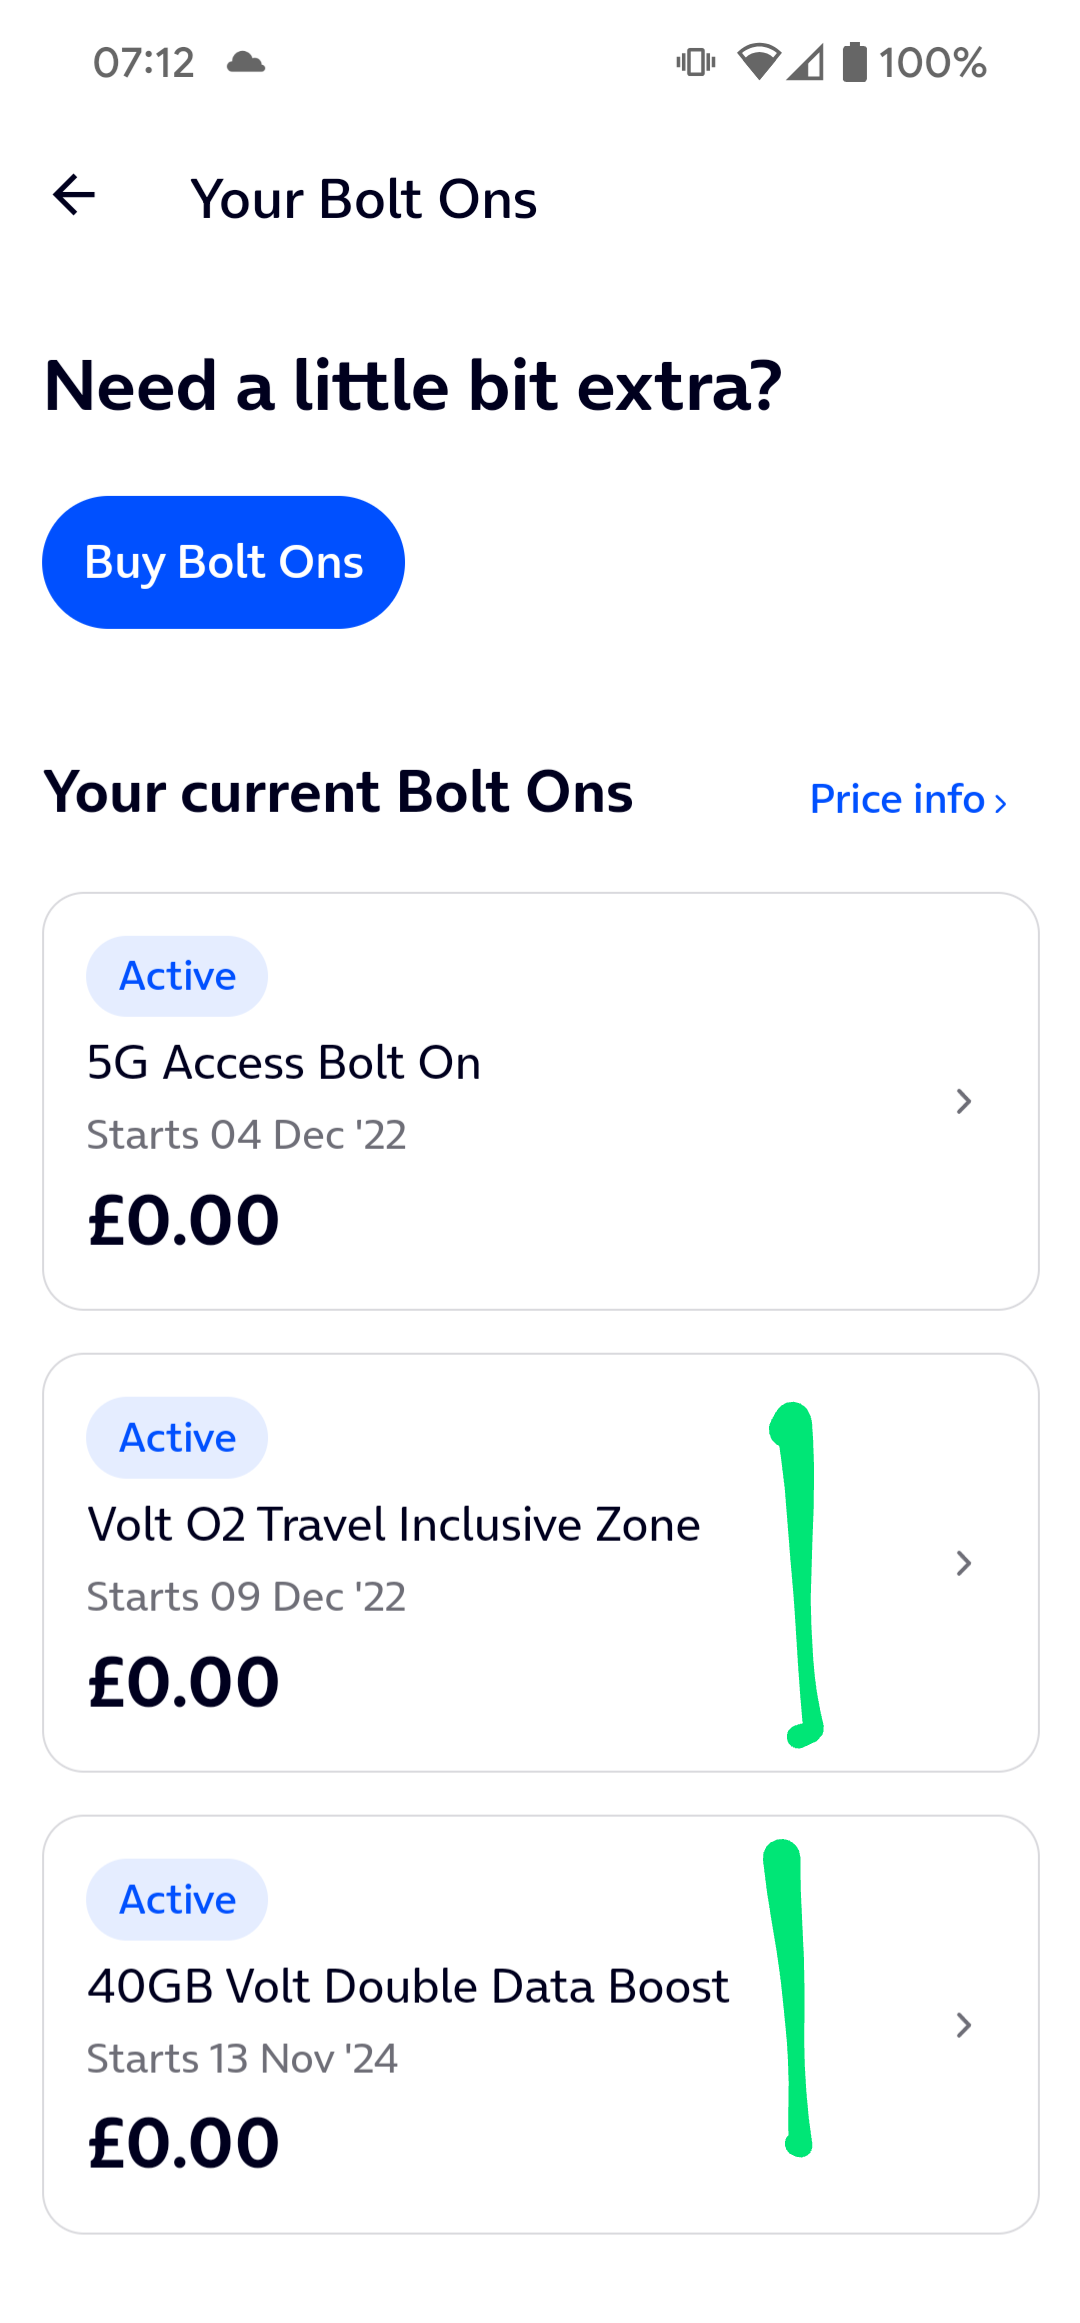1080x2323 pixels.
Task: Tap the clock showing 07:12
Action: point(143,62)
